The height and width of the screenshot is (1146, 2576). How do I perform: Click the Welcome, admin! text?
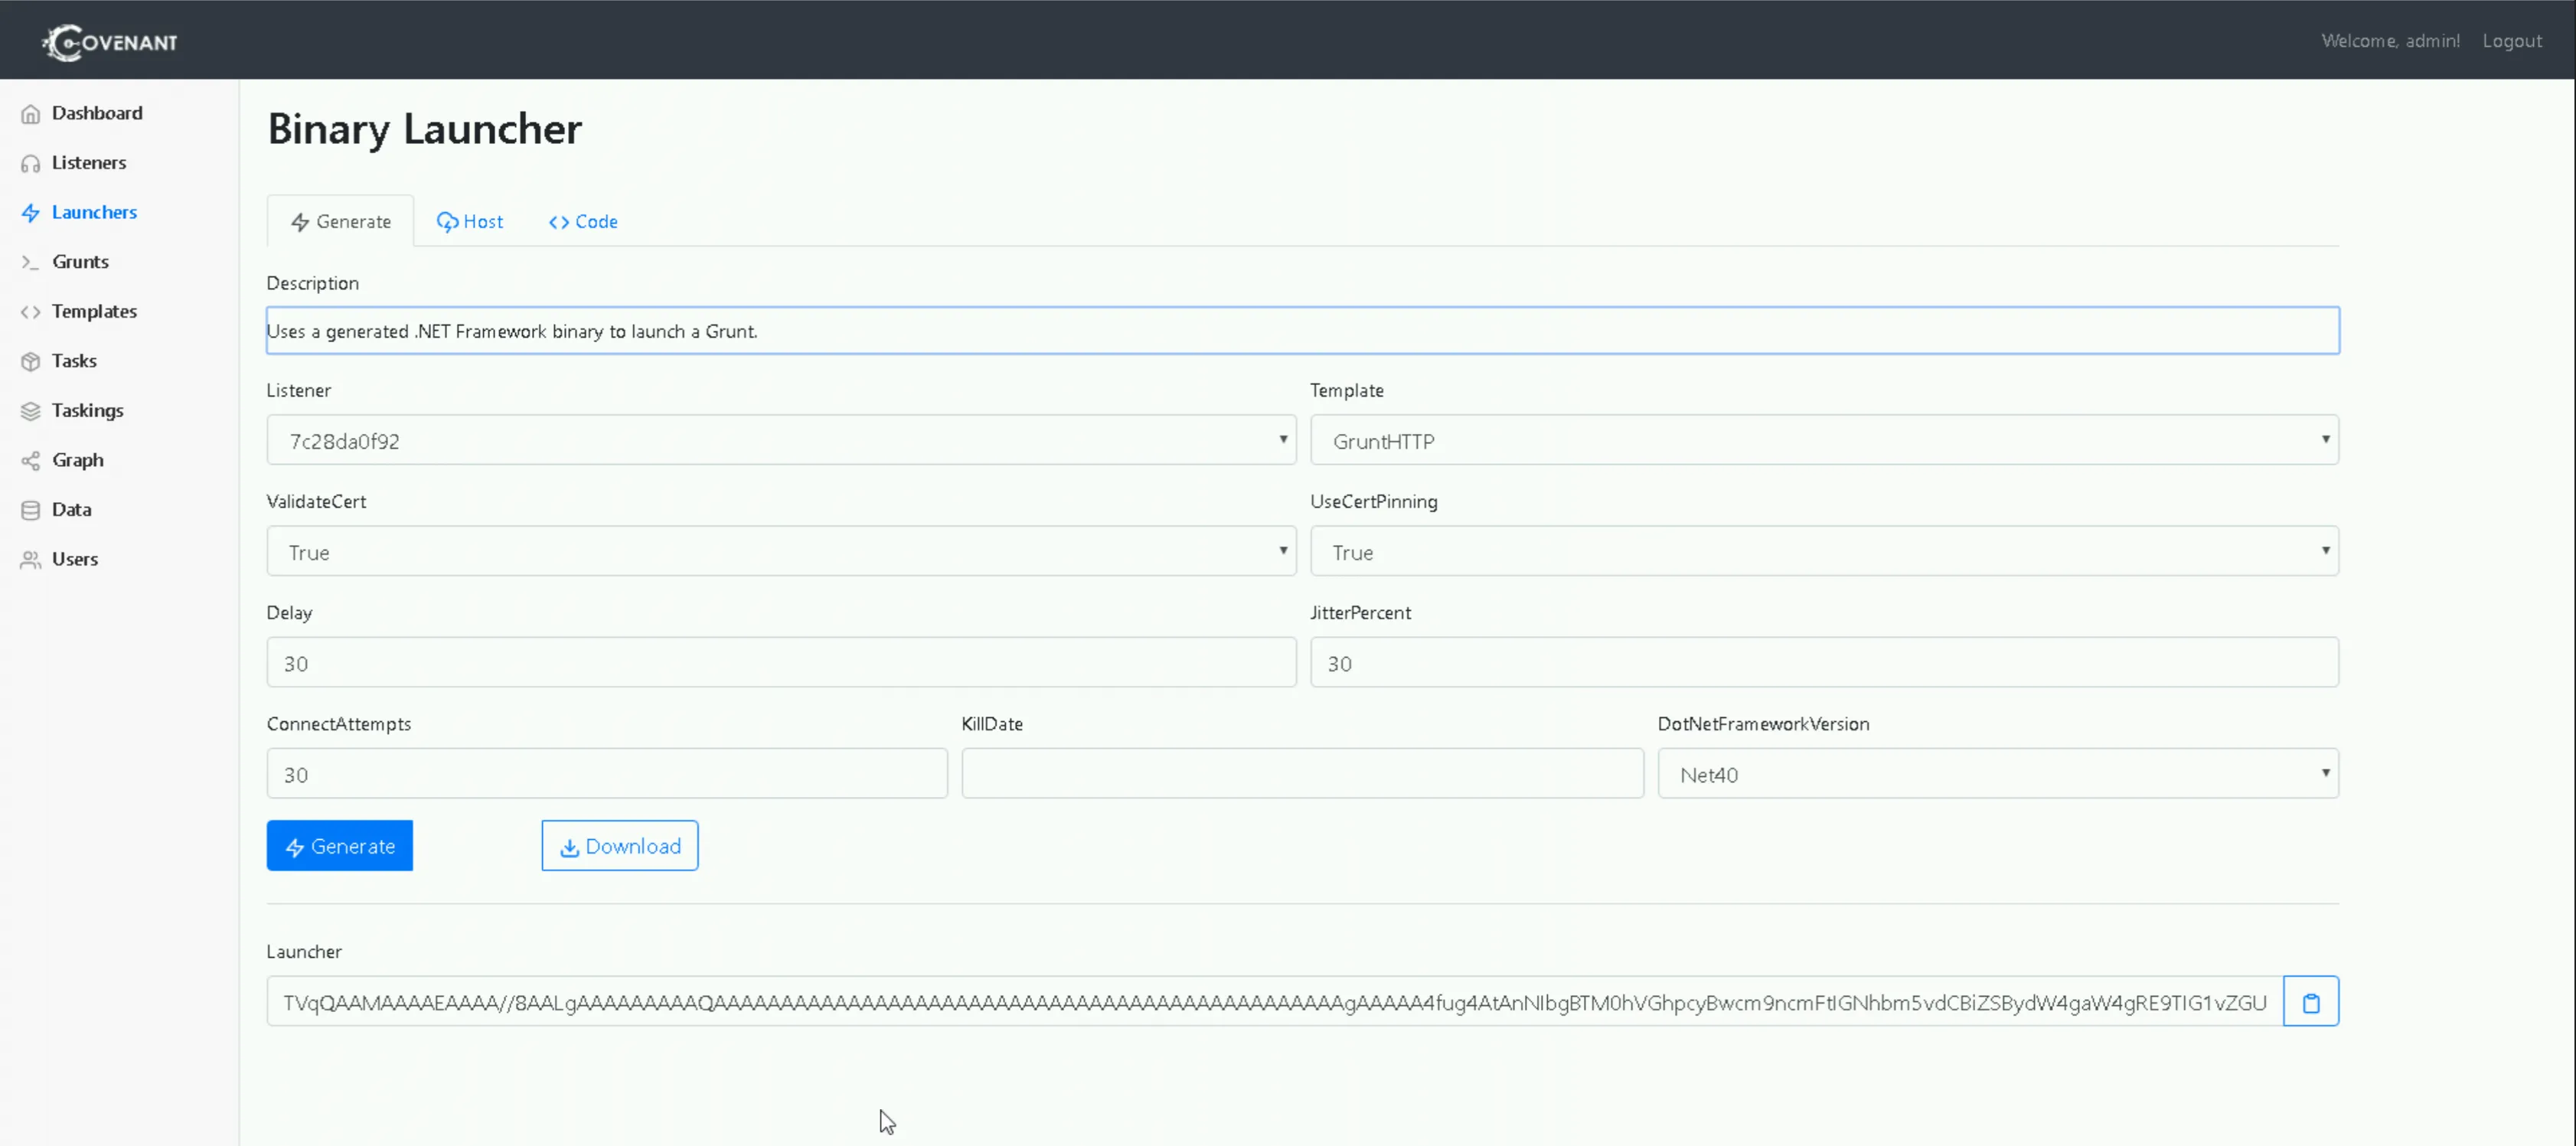coord(2390,41)
